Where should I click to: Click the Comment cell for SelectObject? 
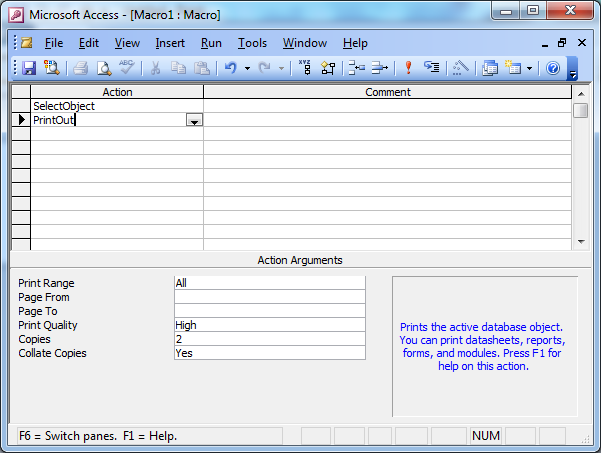387,106
